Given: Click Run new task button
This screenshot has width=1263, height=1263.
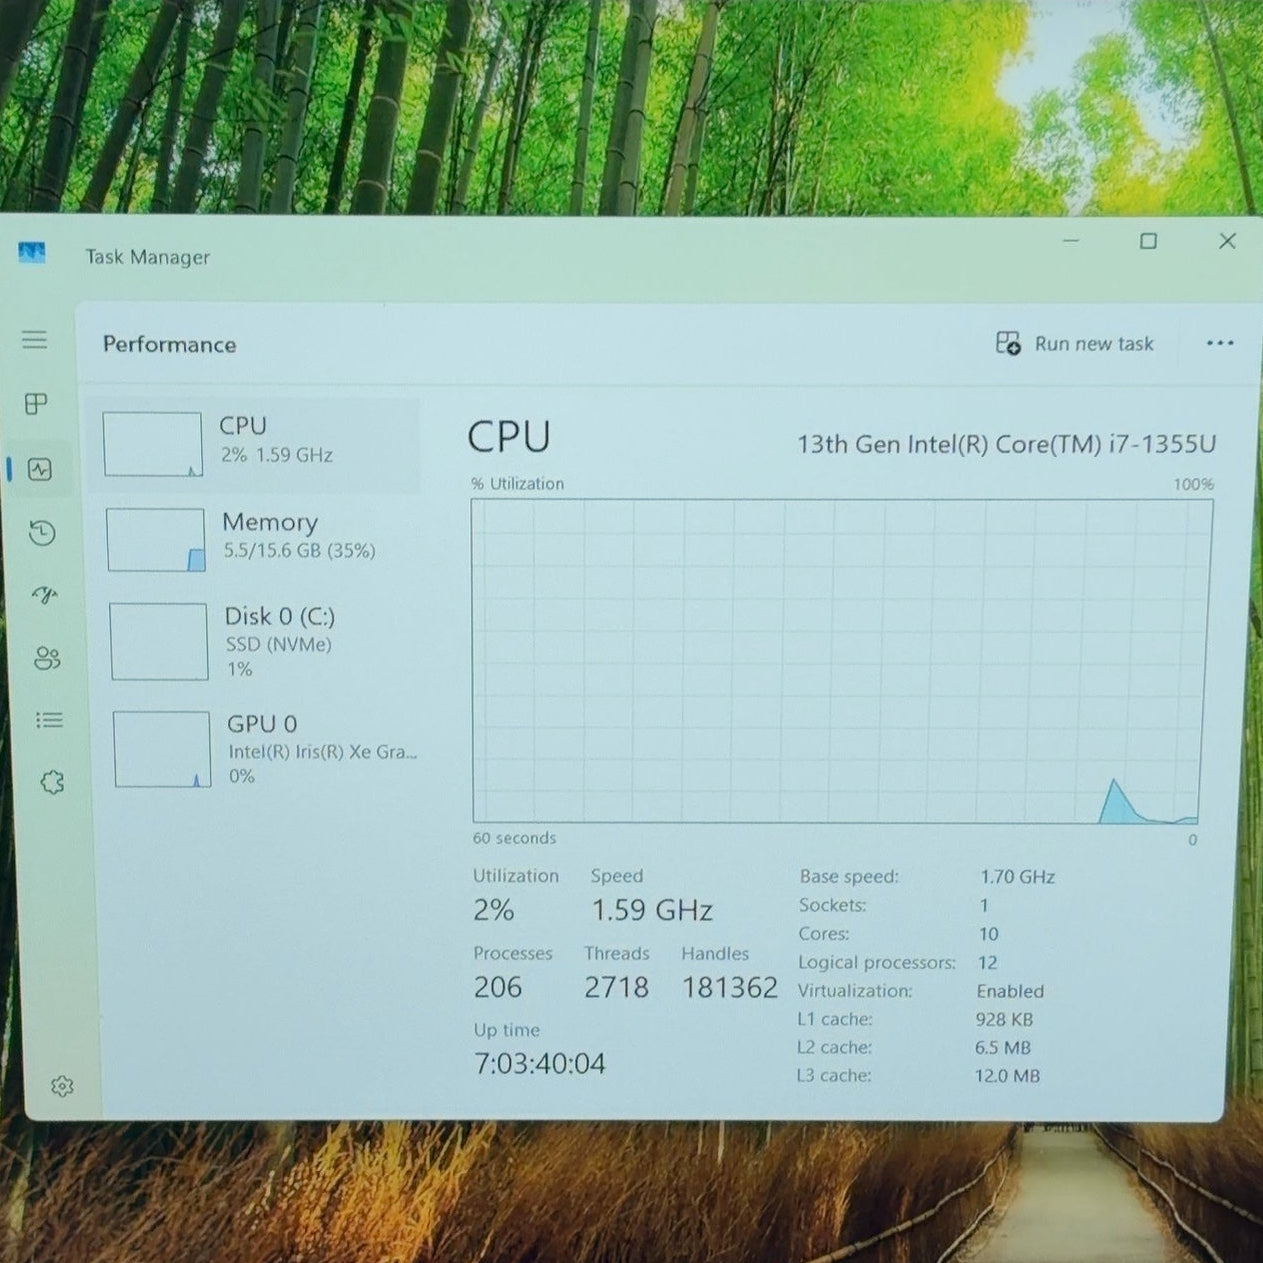Looking at the screenshot, I should [x=1075, y=344].
